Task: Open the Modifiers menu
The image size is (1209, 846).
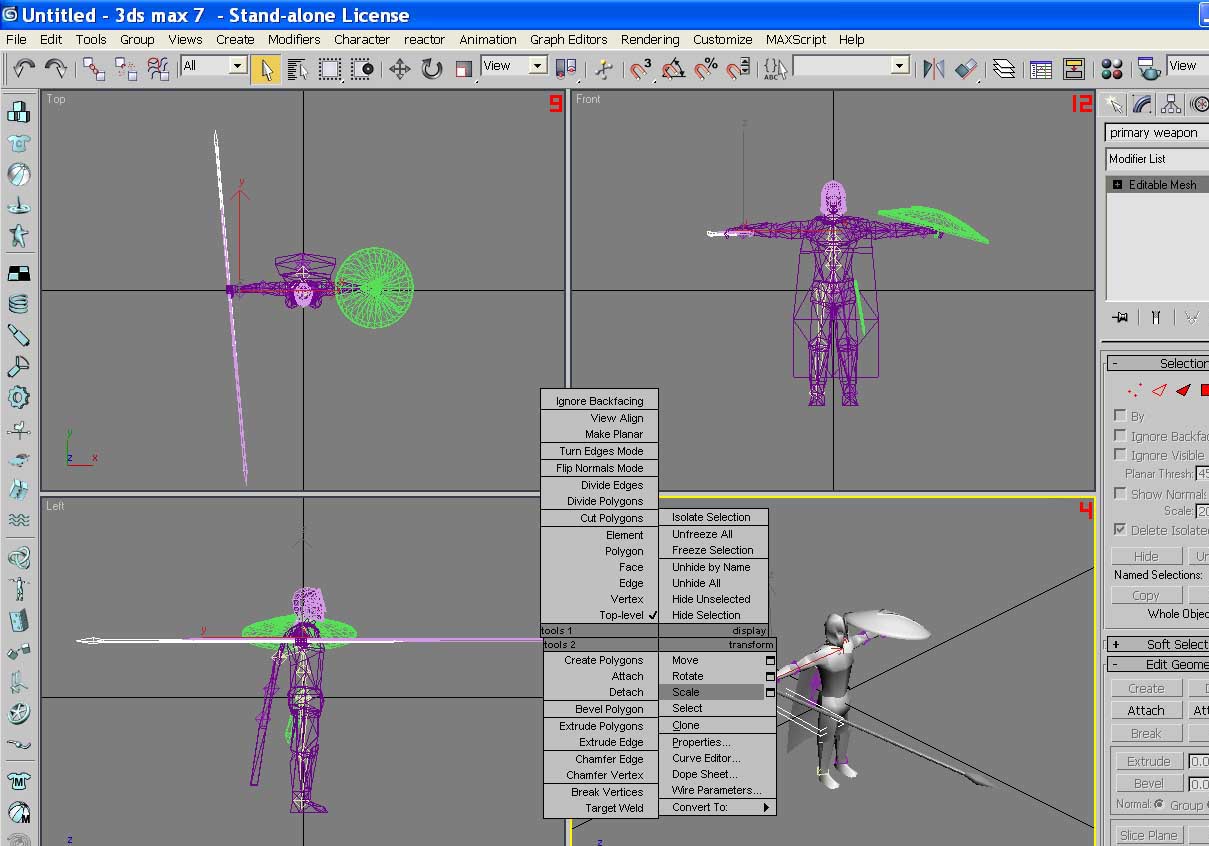Action: [x=294, y=39]
